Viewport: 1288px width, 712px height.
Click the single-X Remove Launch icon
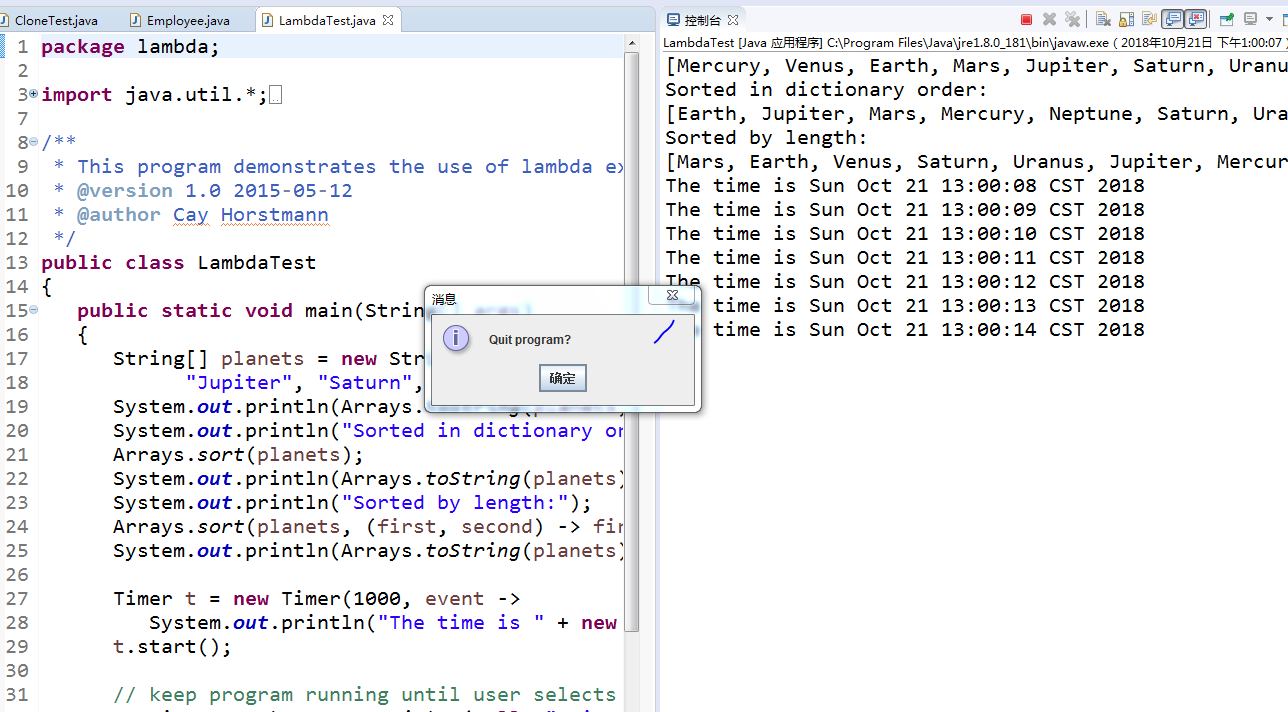pos(1049,19)
